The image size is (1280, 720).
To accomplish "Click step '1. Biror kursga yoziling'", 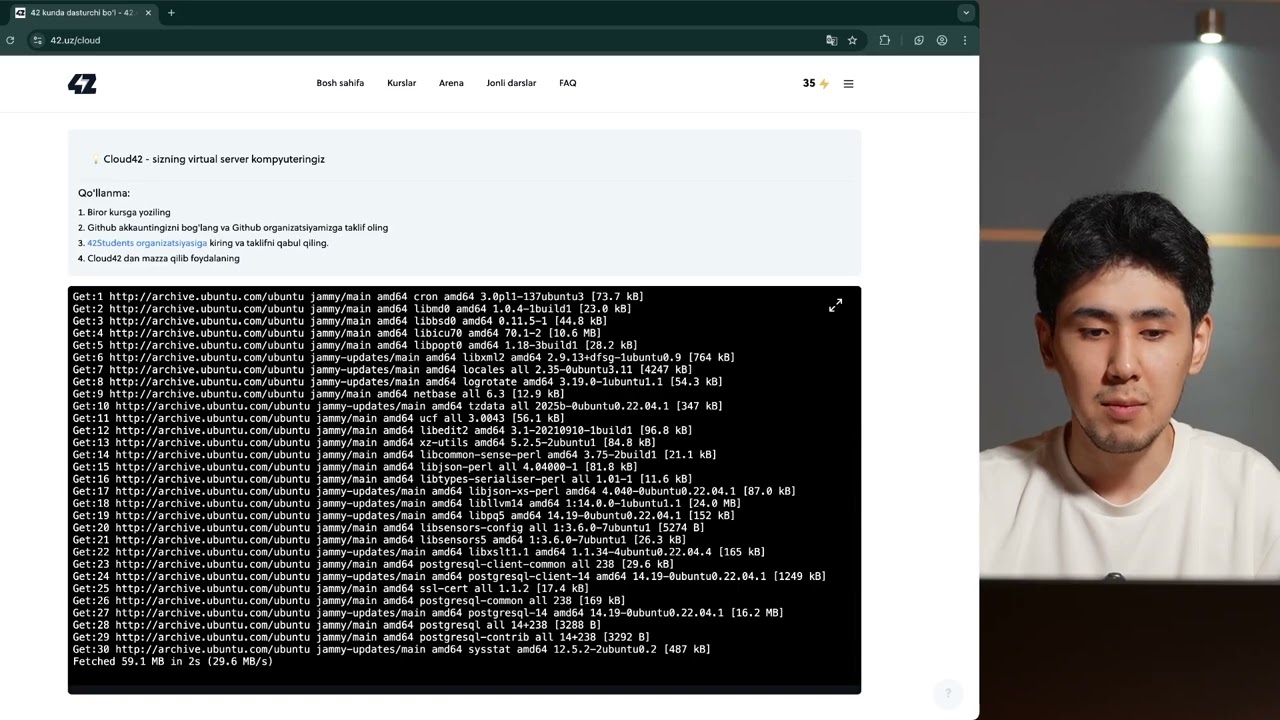I will click(124, 212).
